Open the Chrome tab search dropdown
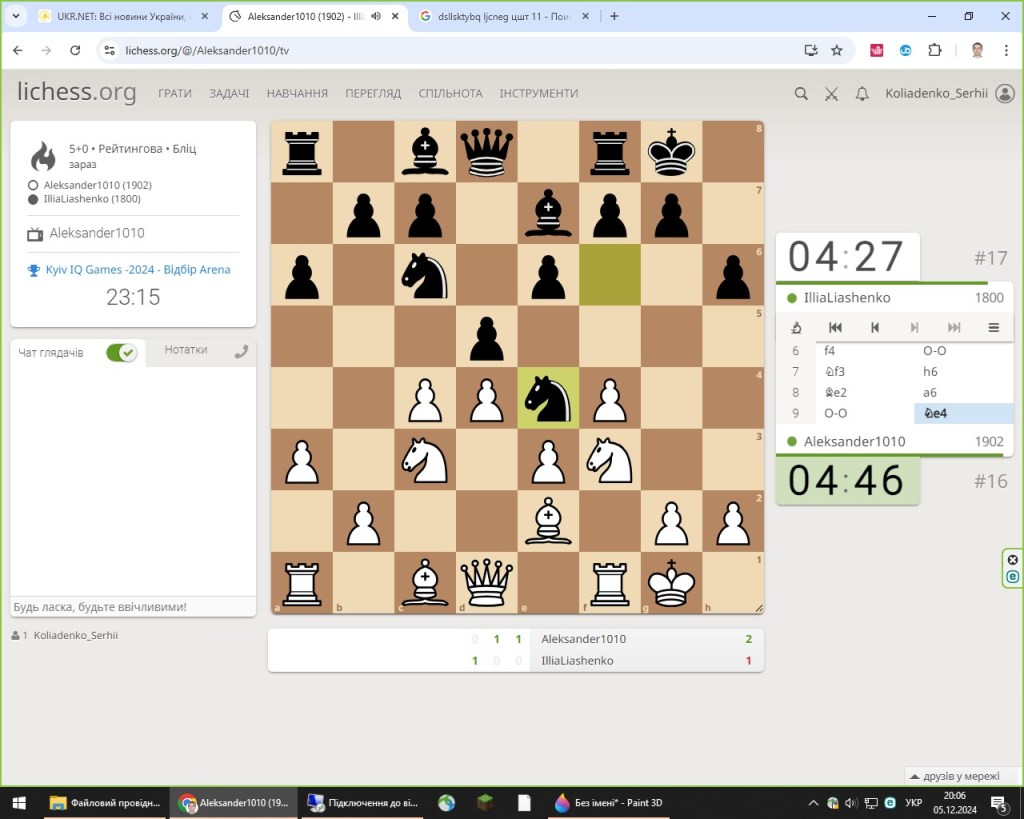The height and width of the screenshot is (819, 1024). coord(16,16)
